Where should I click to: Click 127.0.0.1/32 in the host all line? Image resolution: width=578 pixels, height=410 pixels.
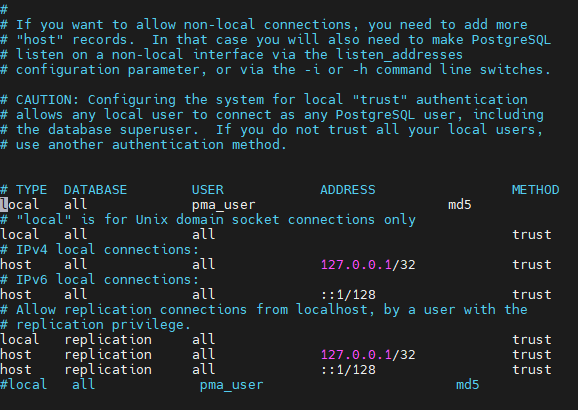(368, 265)
